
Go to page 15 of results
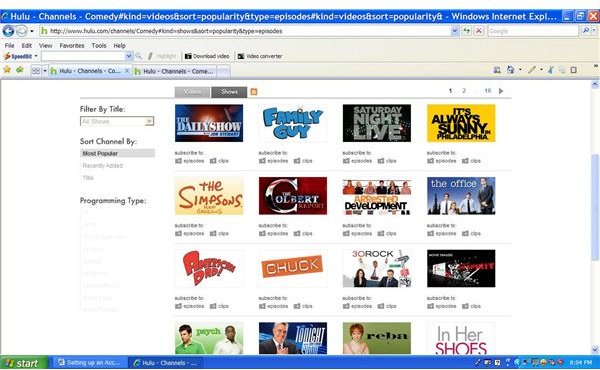pos(488,91)
